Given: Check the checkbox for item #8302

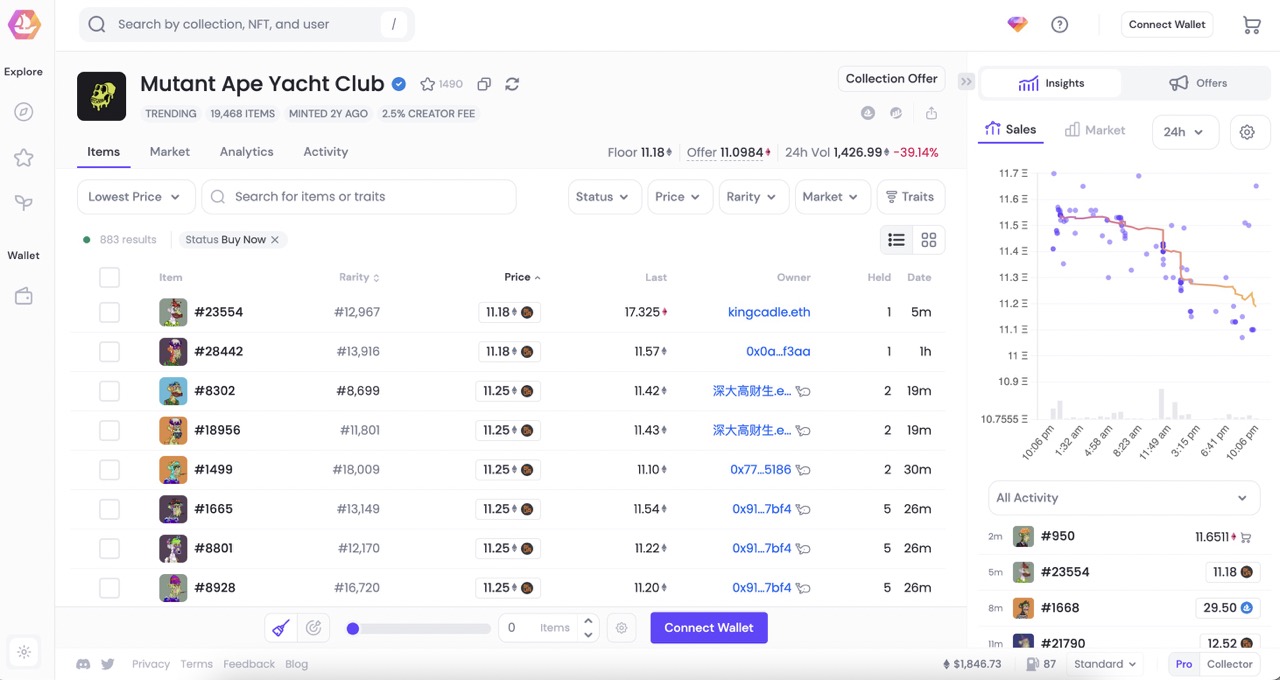Looking at the screenshot, I should click(x=109, y=390).
